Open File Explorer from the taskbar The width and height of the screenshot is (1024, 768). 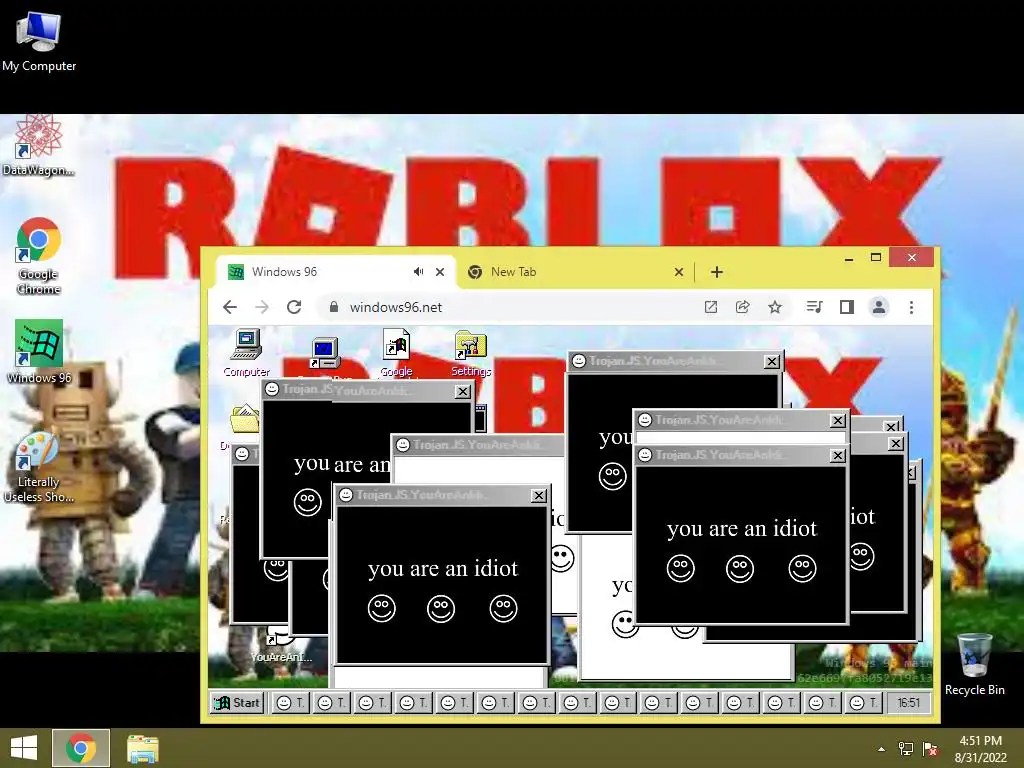(x=142, y=748)
